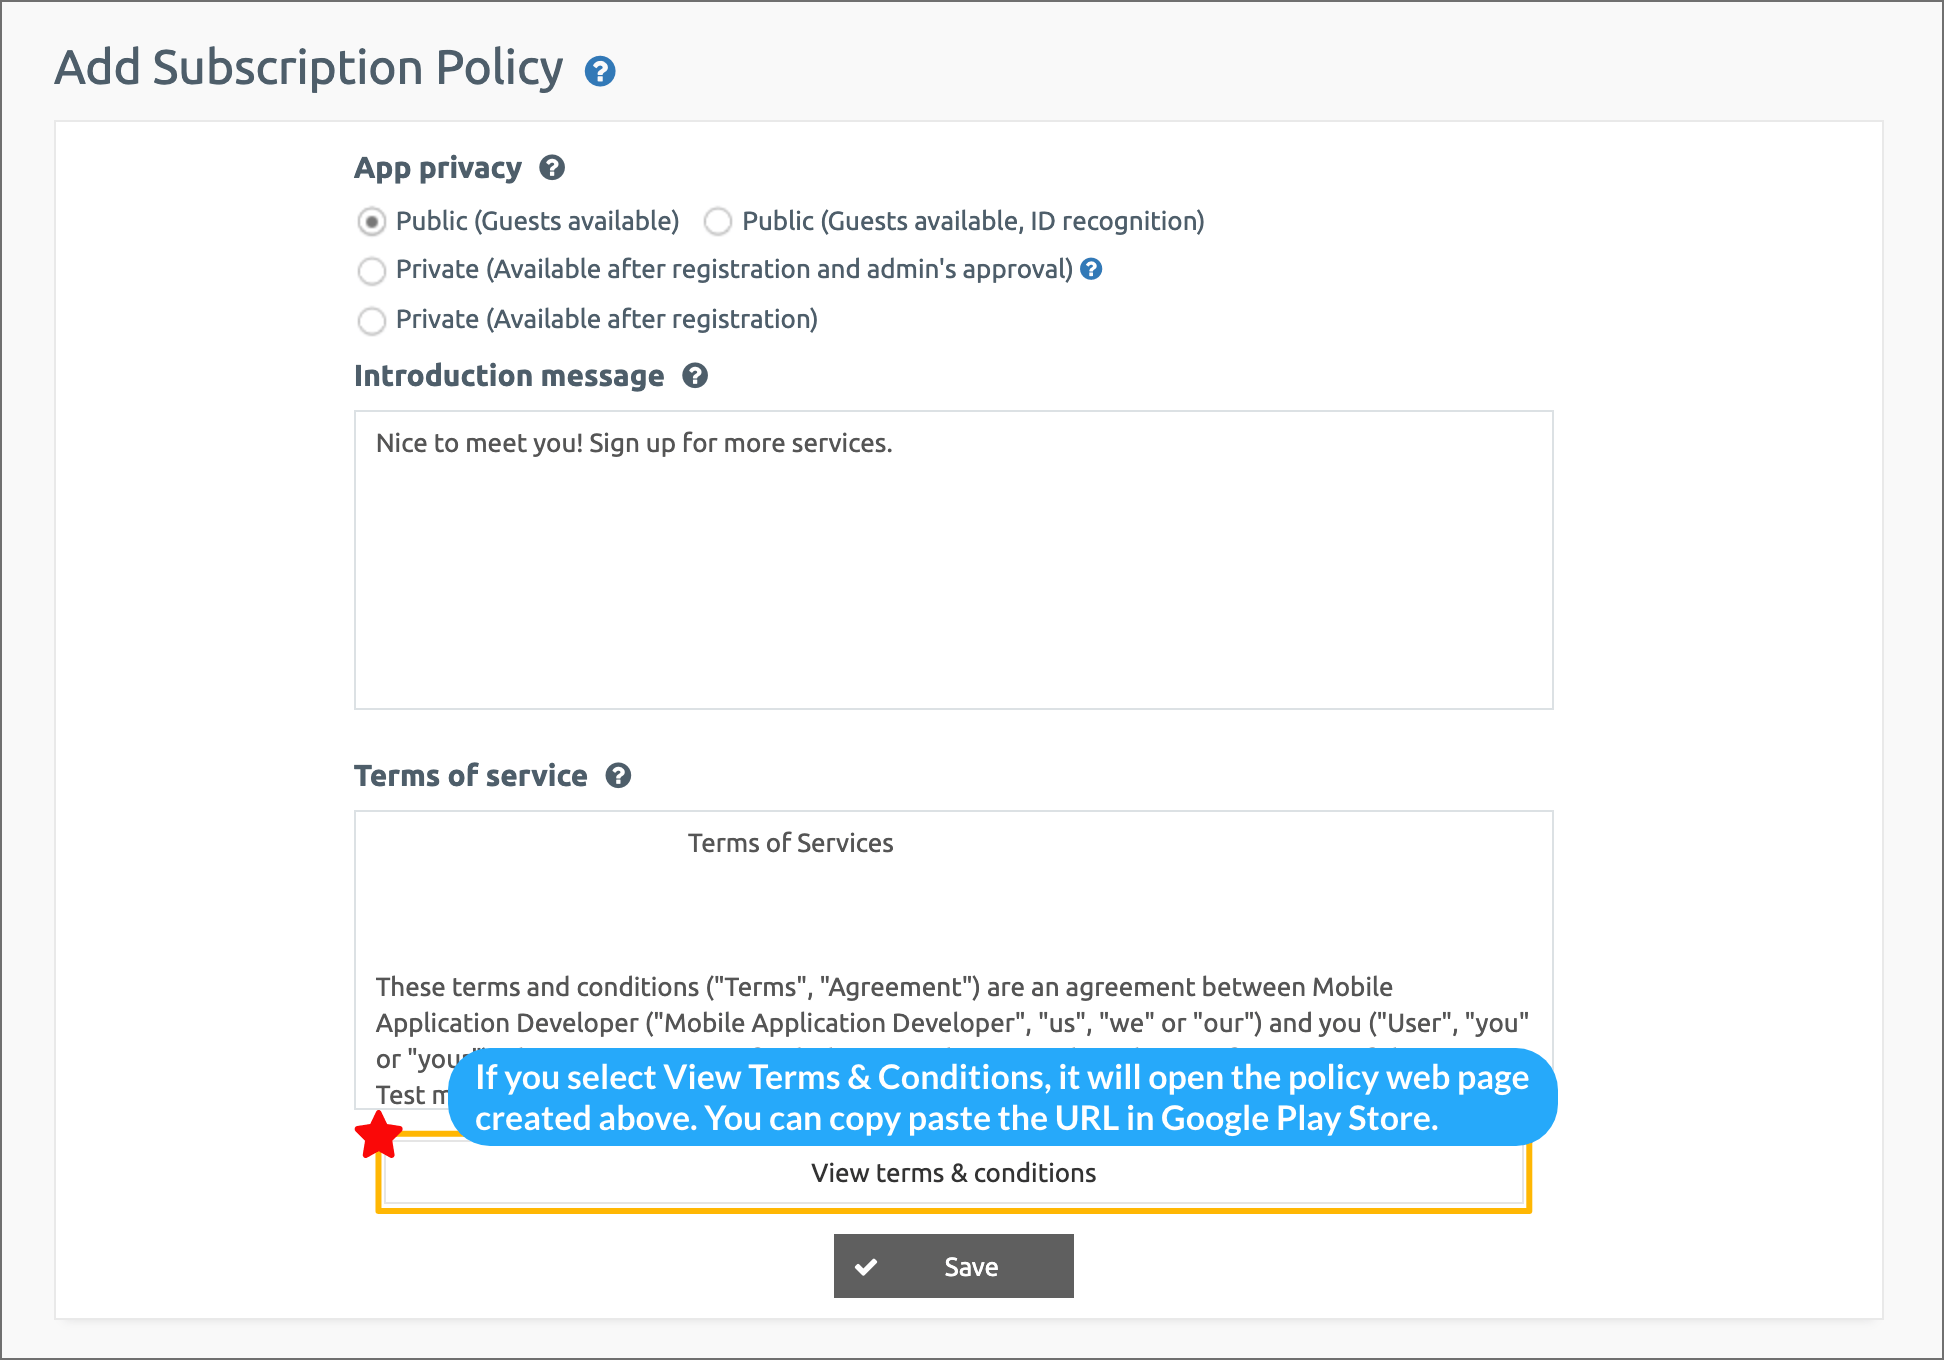Choose Private (Available after registration) radio
This screenshot has width=1944, height=1360.
pyautogui.click(x=372, y=320)
